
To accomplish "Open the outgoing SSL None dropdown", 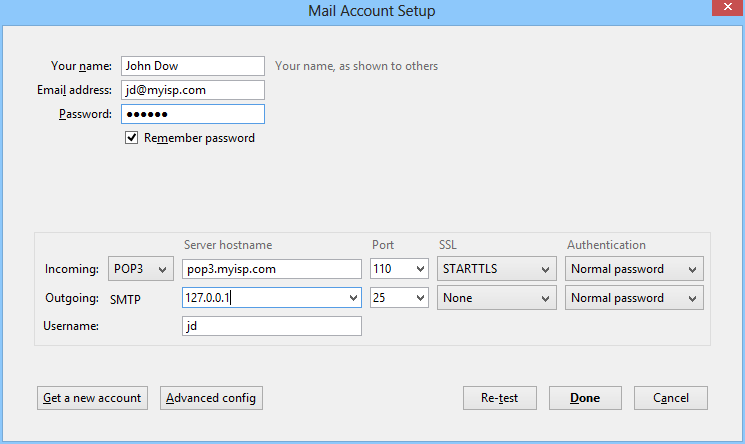I will click(x=496, y=298).
